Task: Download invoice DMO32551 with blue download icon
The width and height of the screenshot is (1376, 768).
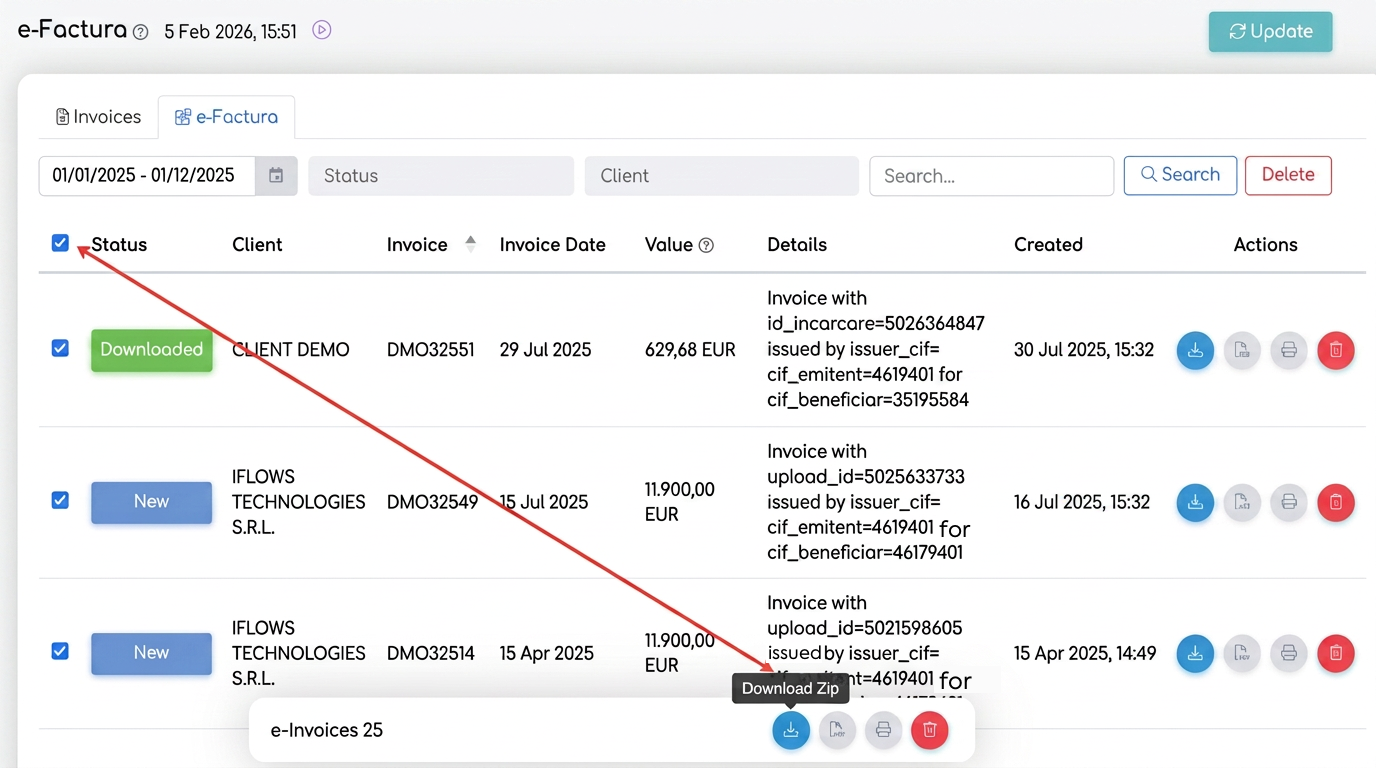Action: point(1194,350)
